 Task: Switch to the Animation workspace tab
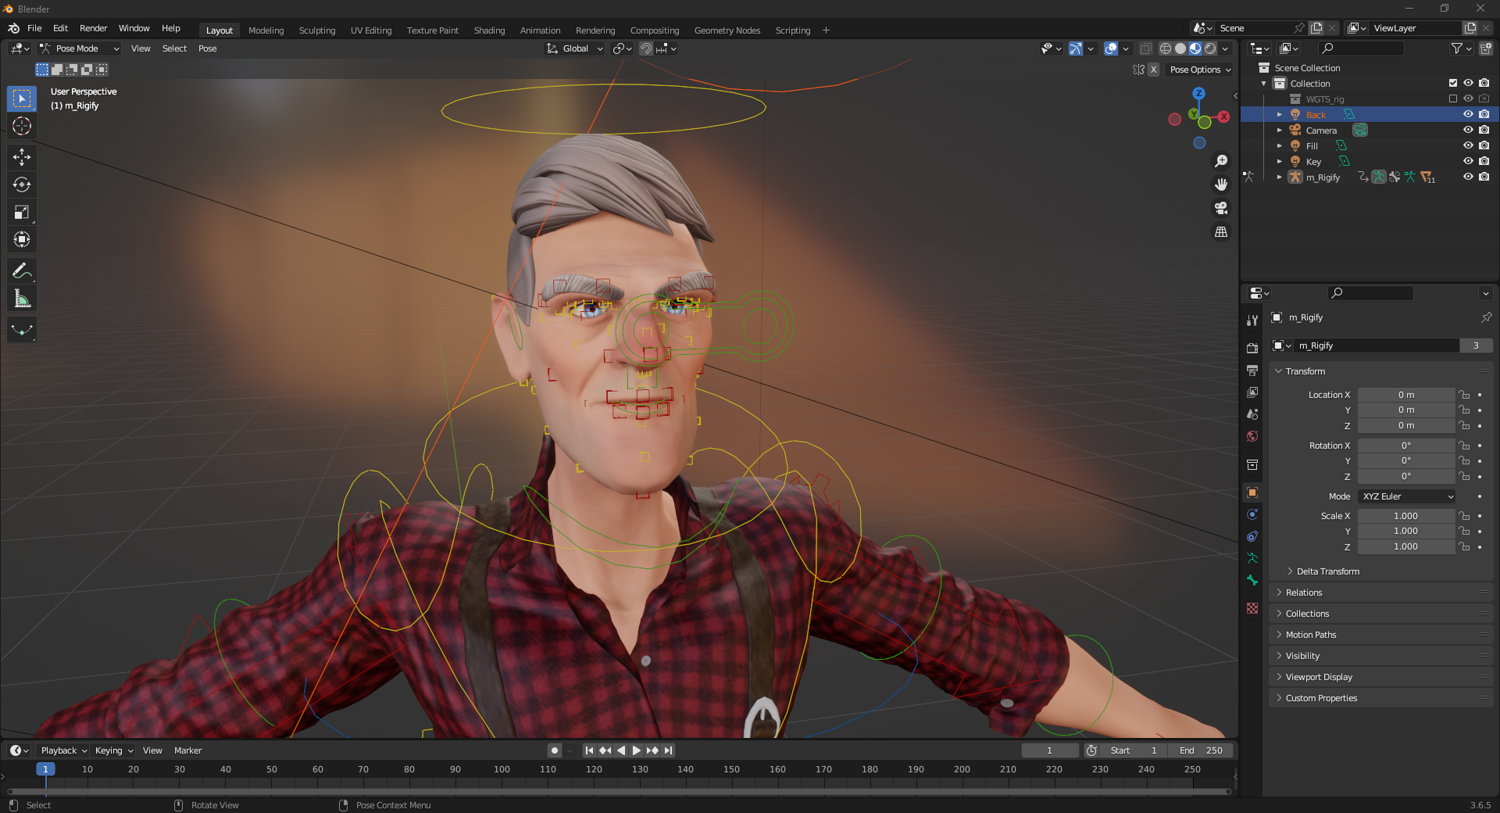(540, 30)
